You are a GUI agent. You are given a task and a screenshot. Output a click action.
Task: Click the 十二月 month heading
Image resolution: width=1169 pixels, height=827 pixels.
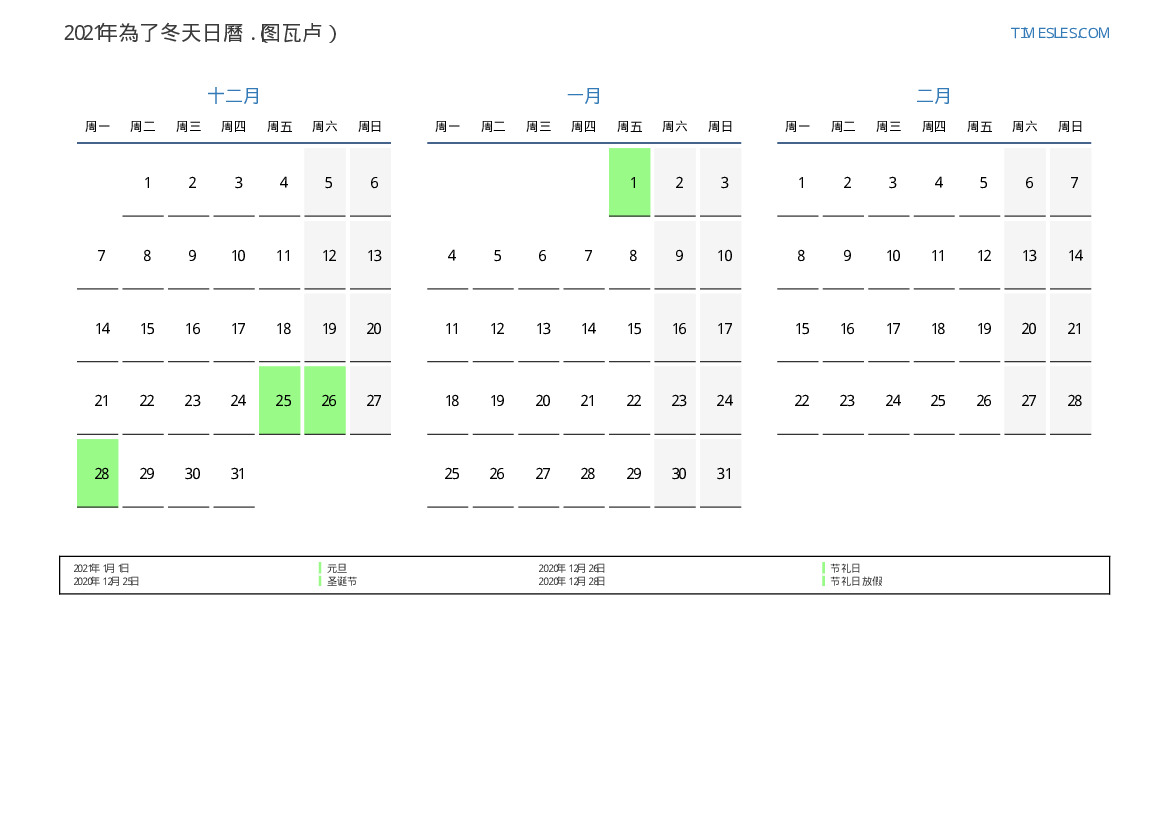point(234,96)
